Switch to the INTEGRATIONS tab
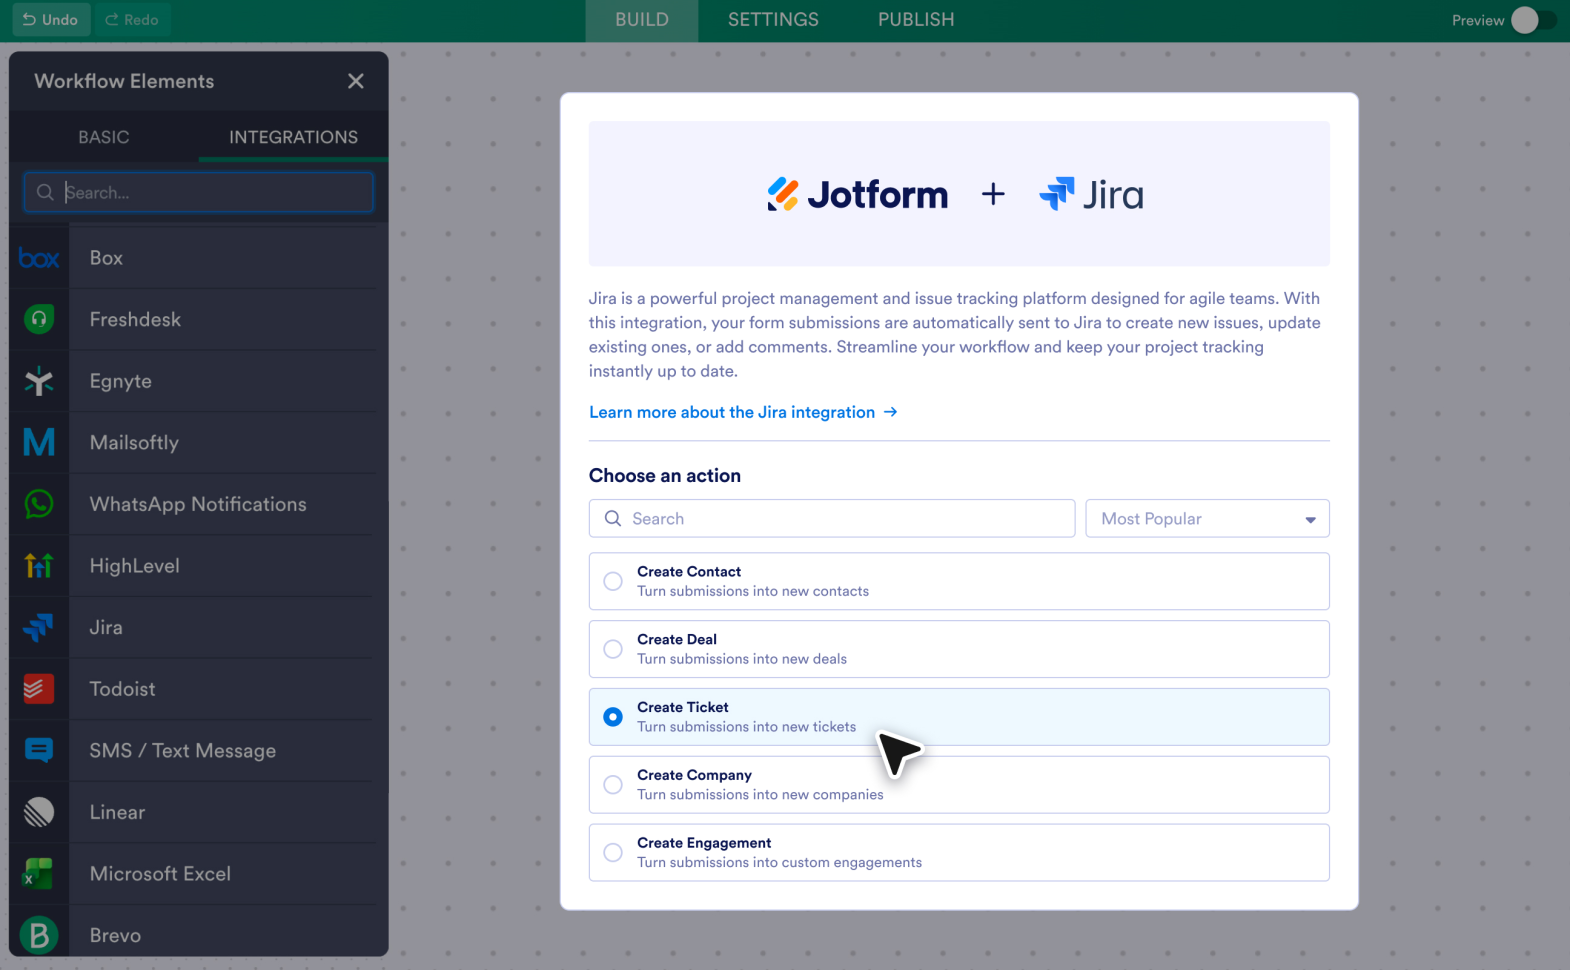Image resolution: width=1570 pixels, height=970 pixels. [293, 137]
